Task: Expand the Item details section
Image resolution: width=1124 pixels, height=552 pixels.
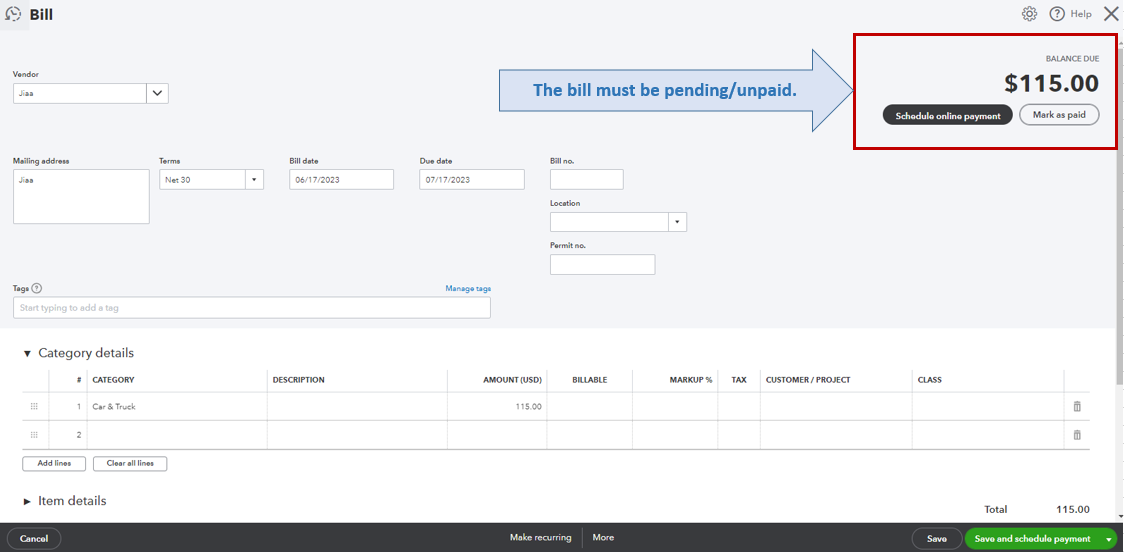Action: coord(28,501)
